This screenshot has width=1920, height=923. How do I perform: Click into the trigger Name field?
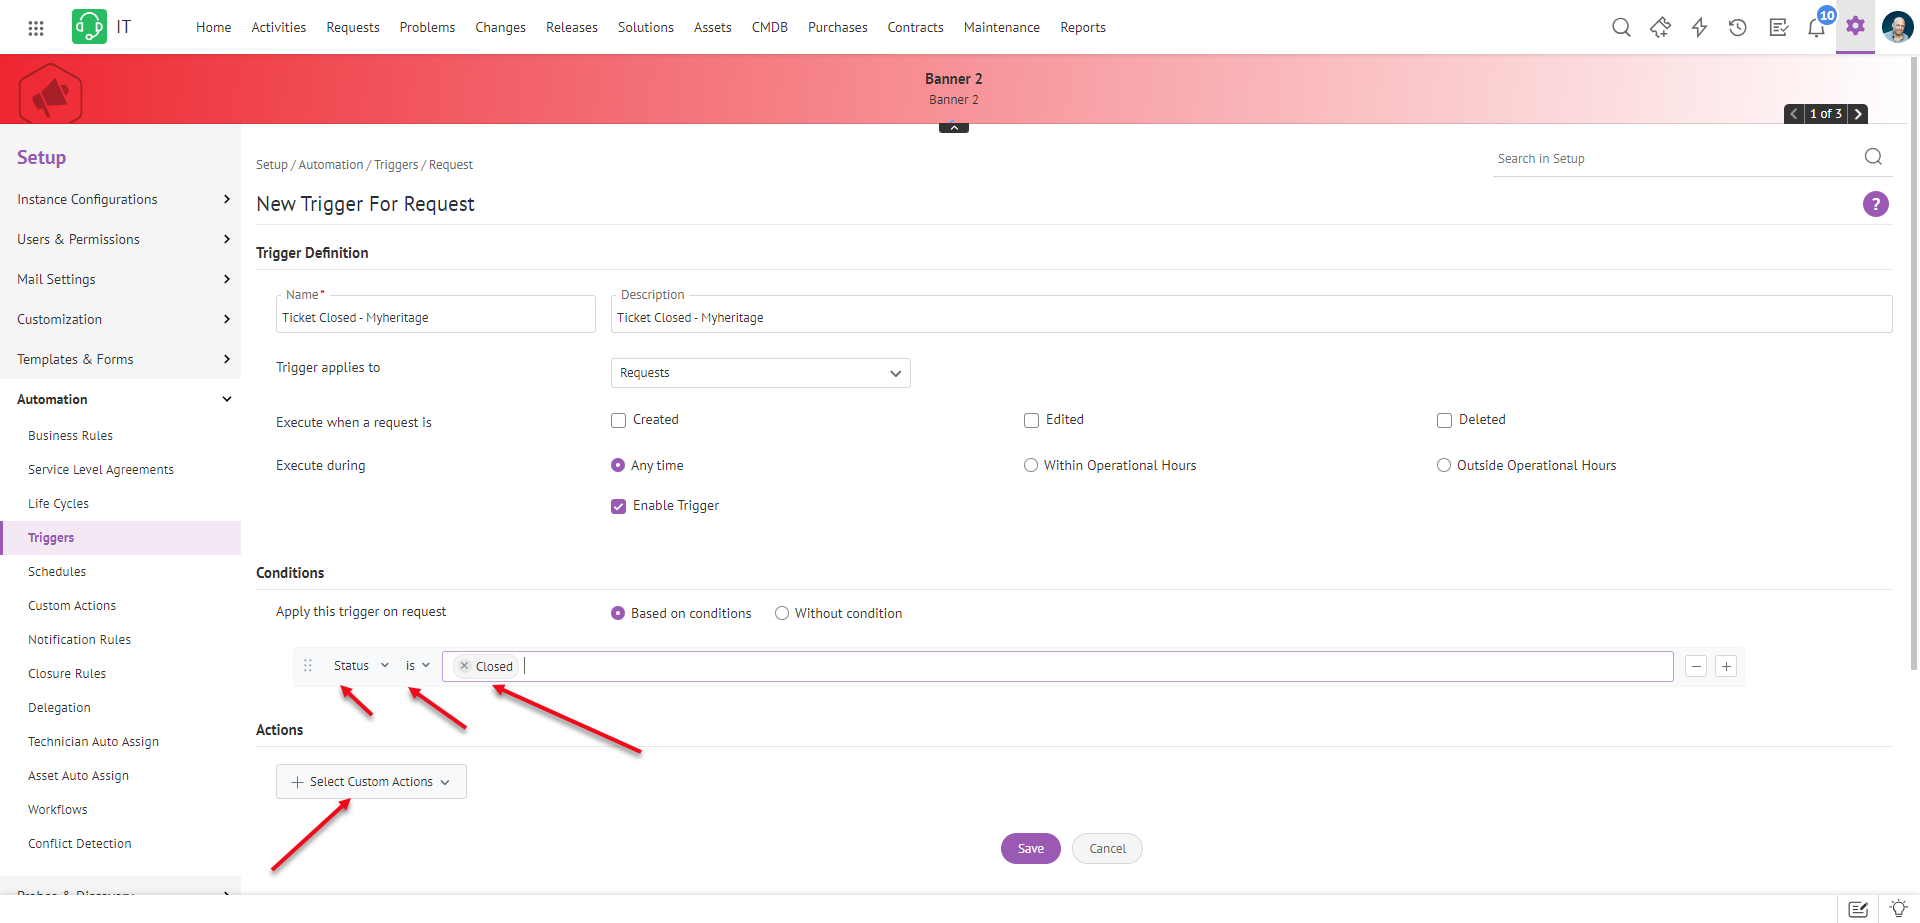tap(435, 318)
